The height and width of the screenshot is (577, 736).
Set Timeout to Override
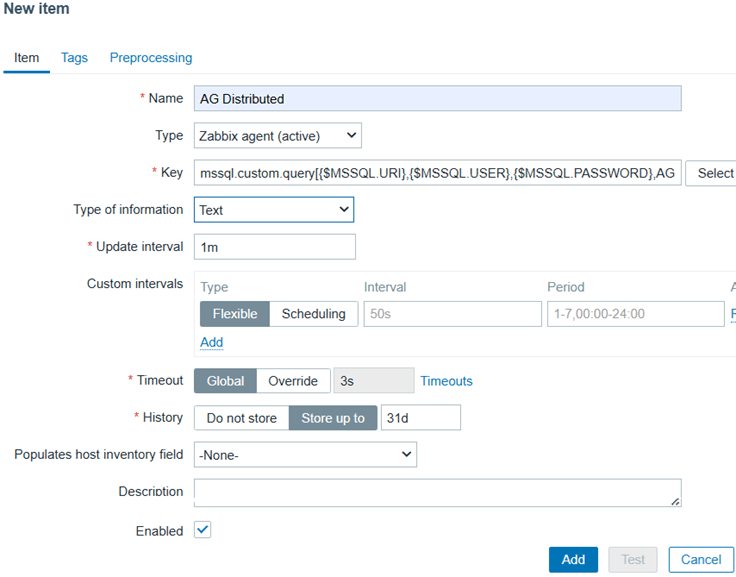tap(293, 381)
